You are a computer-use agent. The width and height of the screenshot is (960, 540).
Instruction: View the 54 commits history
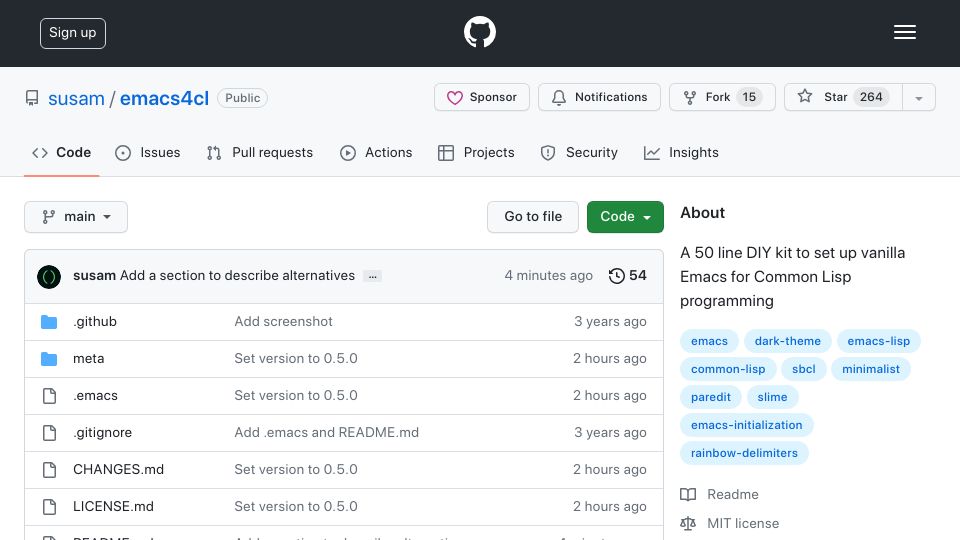[628, 276]
